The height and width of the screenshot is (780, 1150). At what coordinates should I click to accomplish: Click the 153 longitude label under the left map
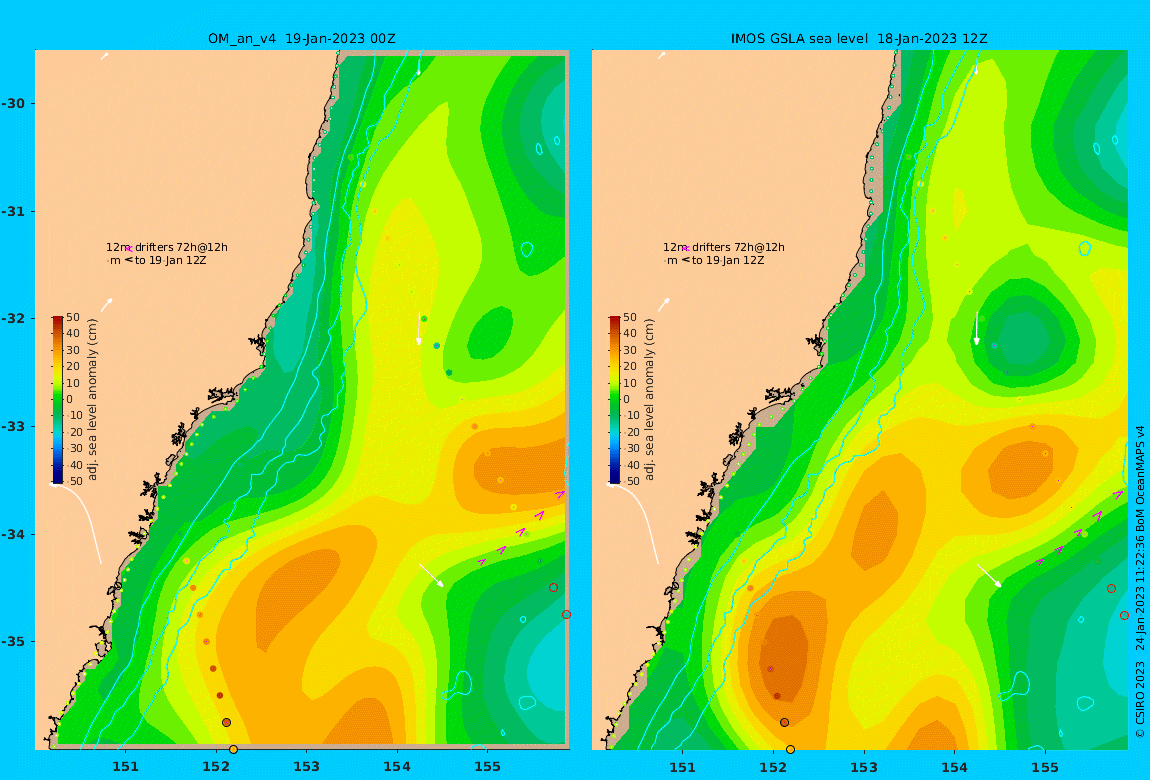click(x=307, y=767)
